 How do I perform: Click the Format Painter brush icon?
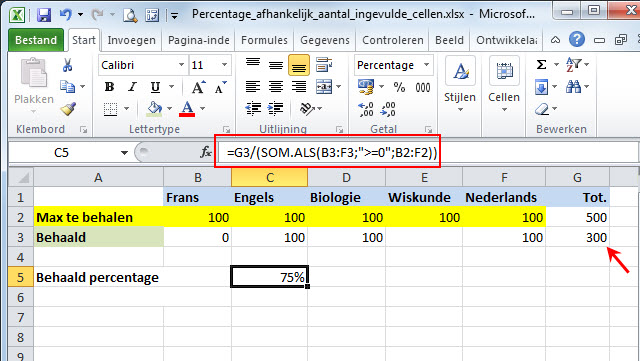68,109
